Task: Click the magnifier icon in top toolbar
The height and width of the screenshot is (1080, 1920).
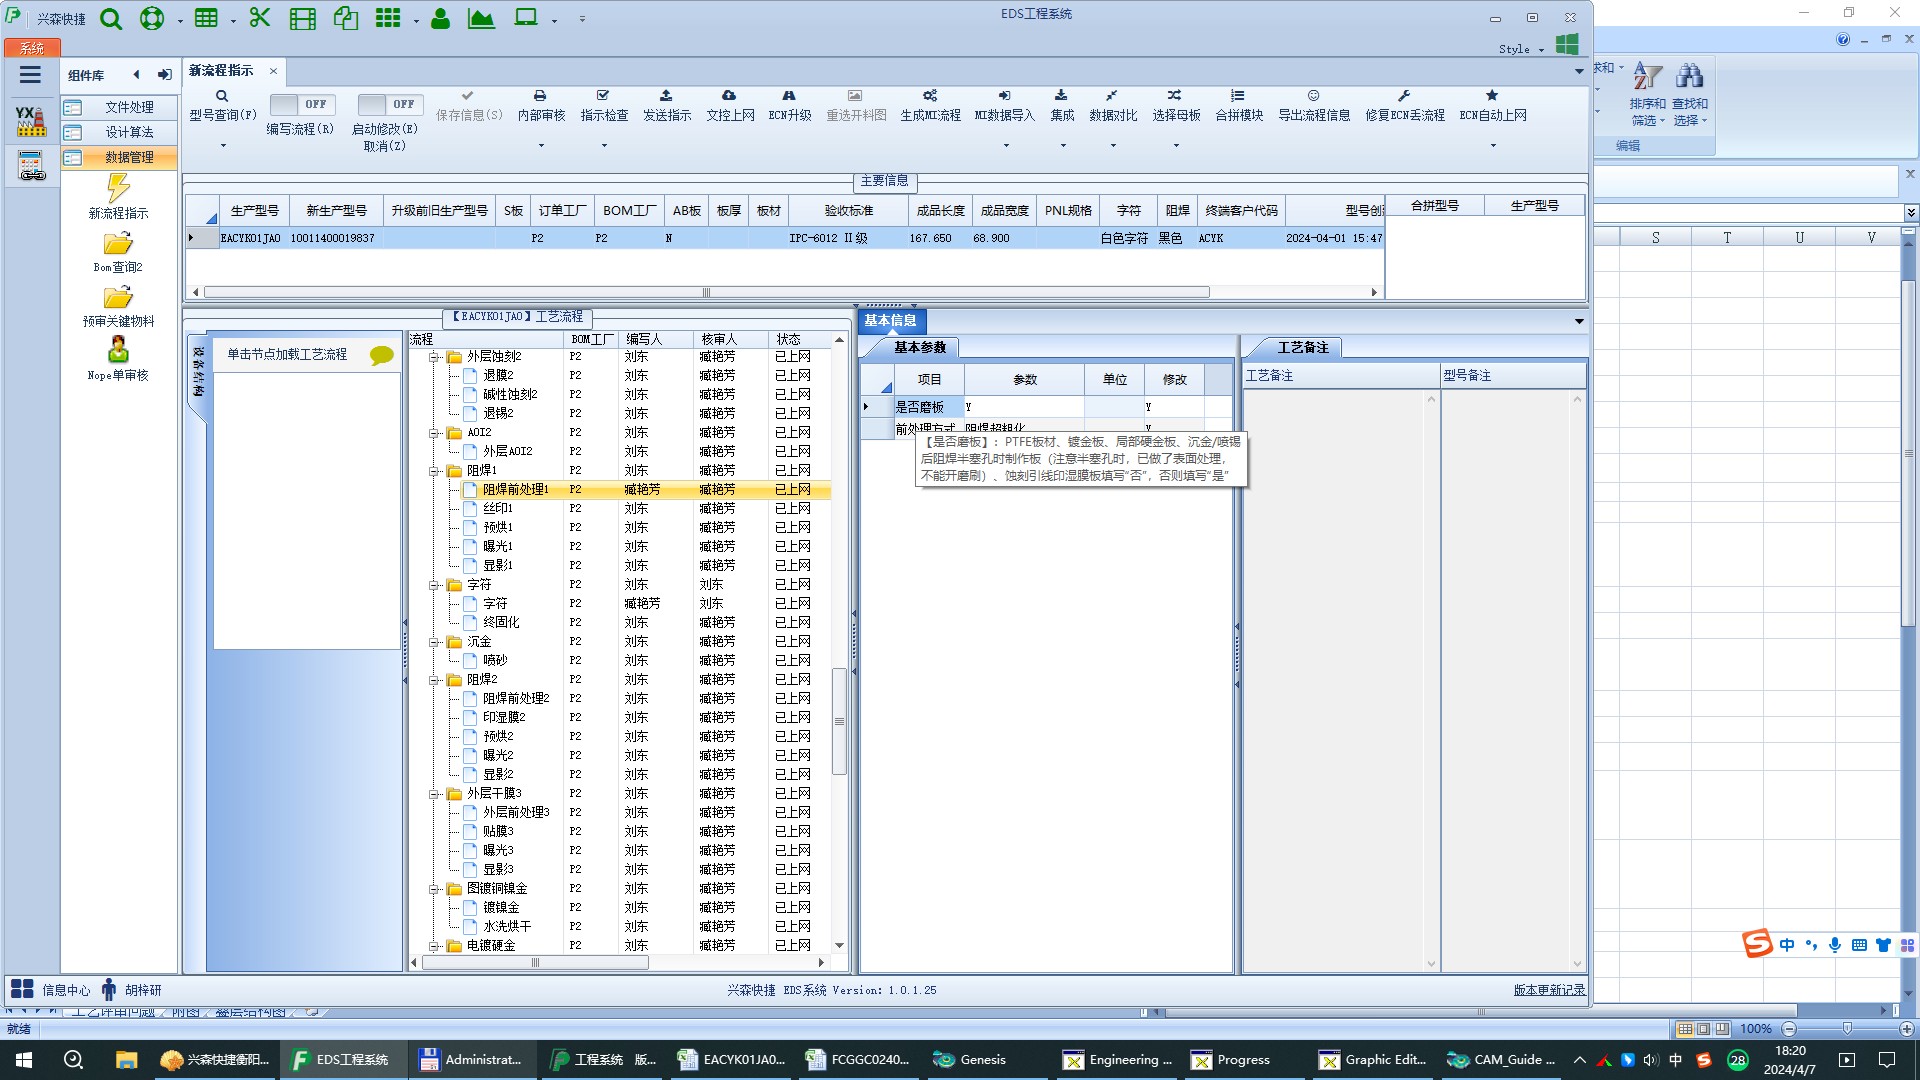Action: tap(111, 18)
